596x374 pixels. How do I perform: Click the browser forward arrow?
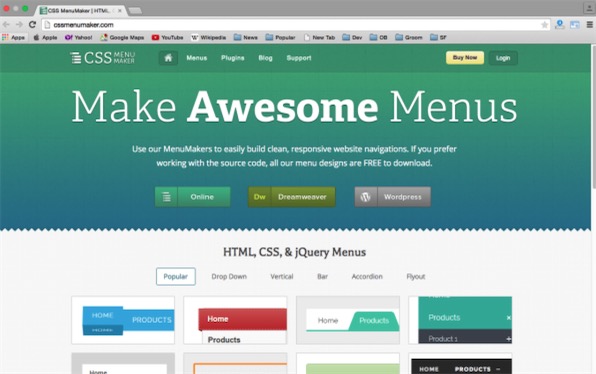[x=19, y=25]
